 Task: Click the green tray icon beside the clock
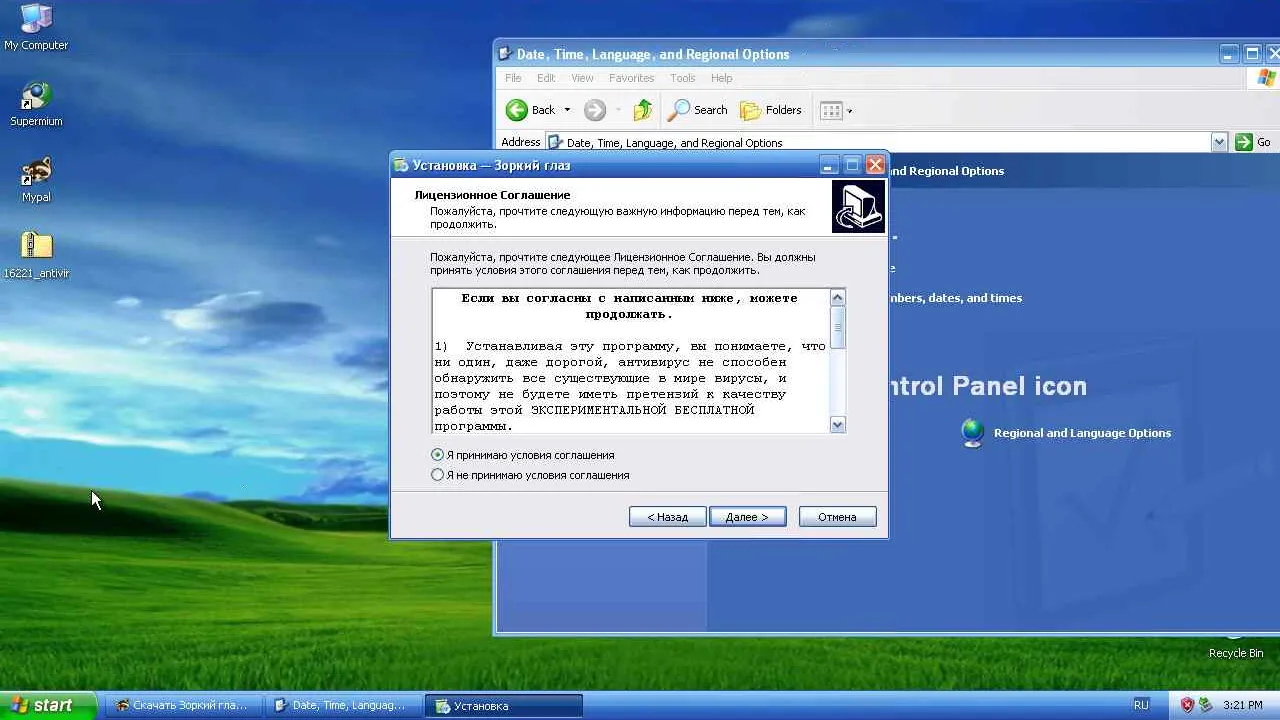tap(1206, 705)
